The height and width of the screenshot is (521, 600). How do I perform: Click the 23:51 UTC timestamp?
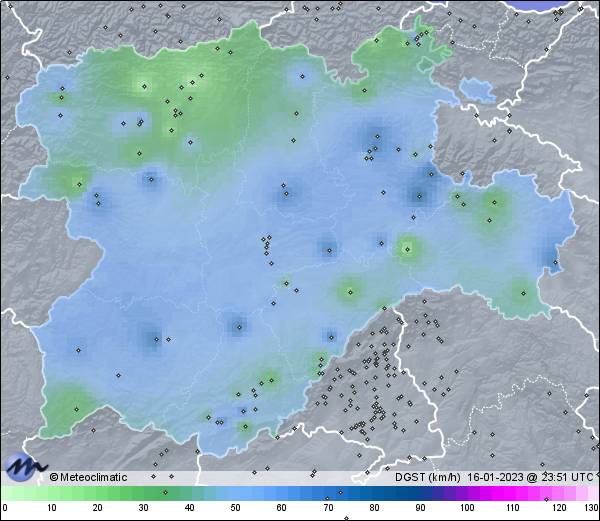567,477
